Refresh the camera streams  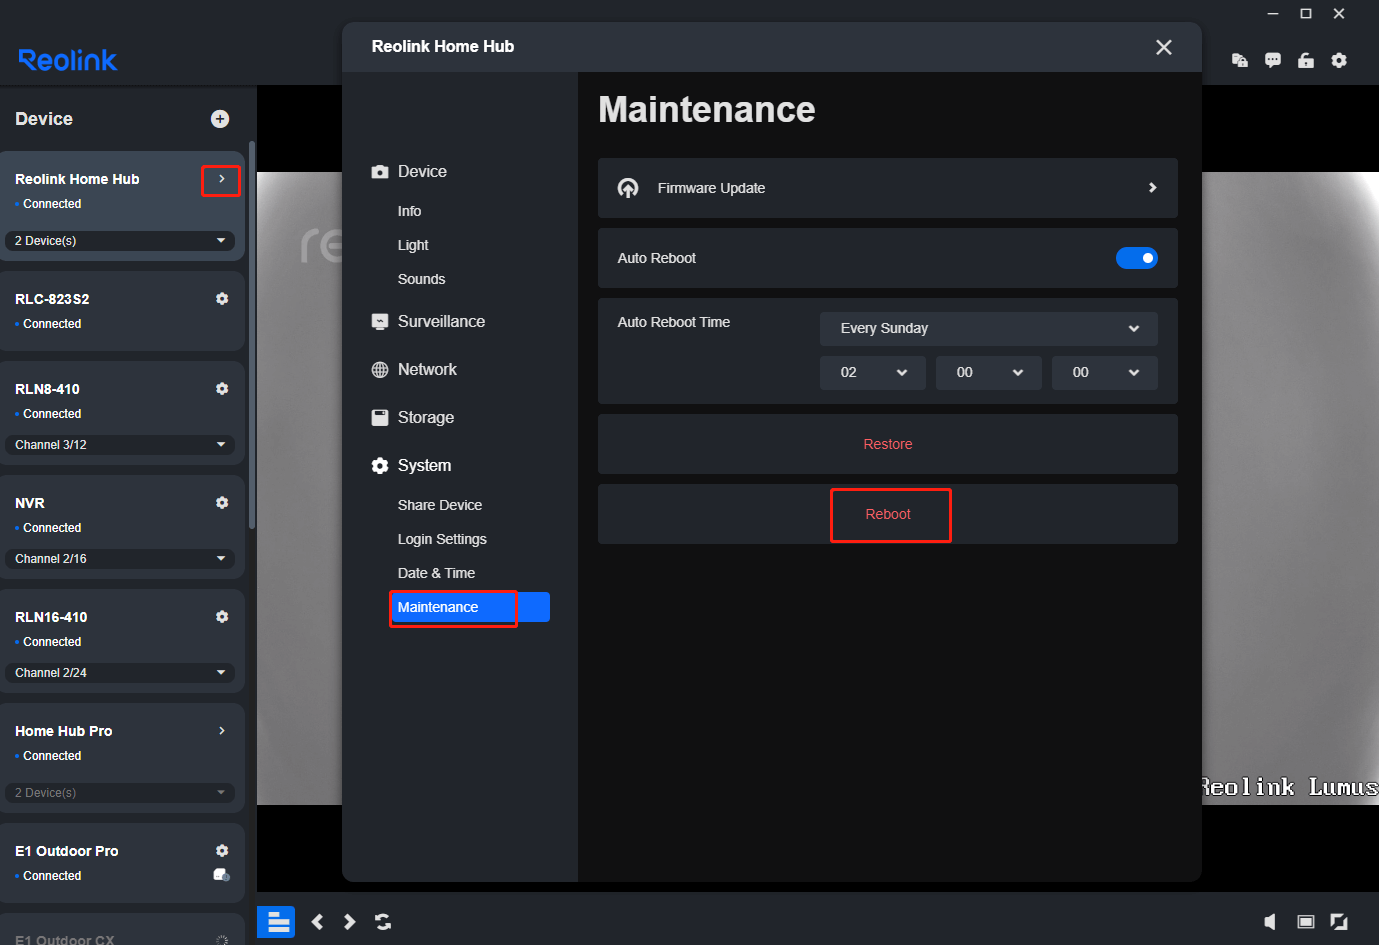[383, 921]
